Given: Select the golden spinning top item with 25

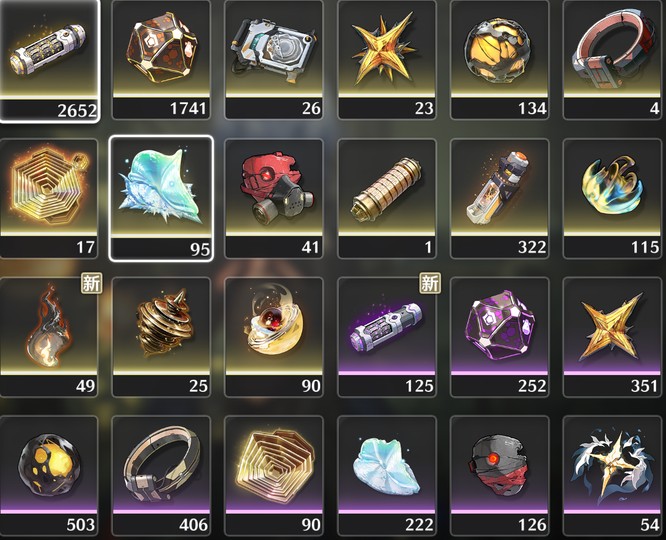Looking at the screenshot, I should pyautogui.click(x=161, y=337).
